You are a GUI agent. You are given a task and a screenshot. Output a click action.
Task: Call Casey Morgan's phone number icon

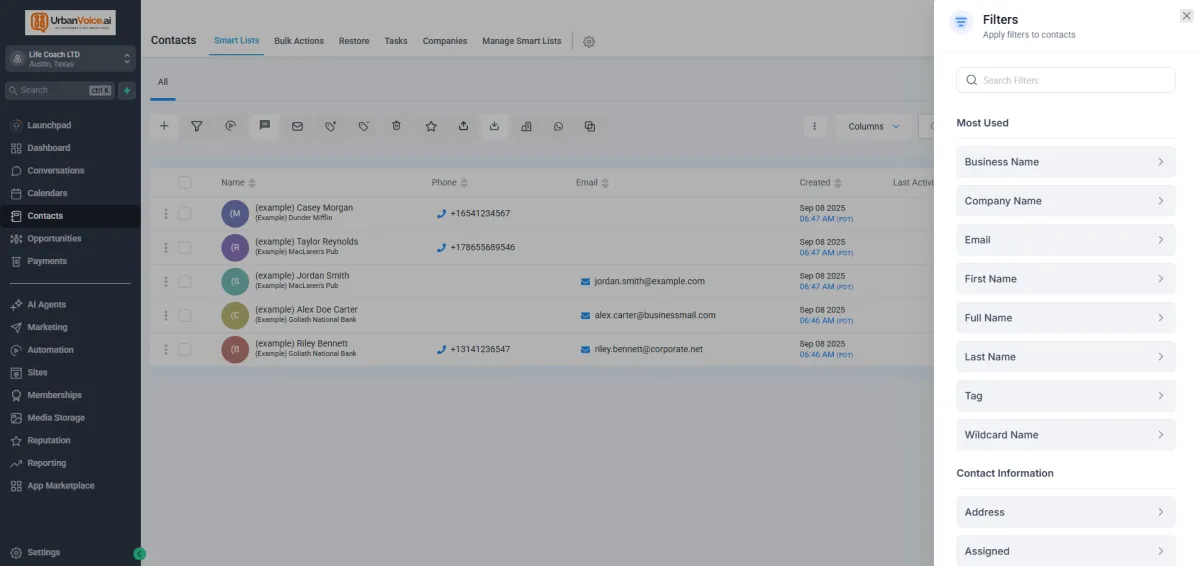(x=441, y=214)
